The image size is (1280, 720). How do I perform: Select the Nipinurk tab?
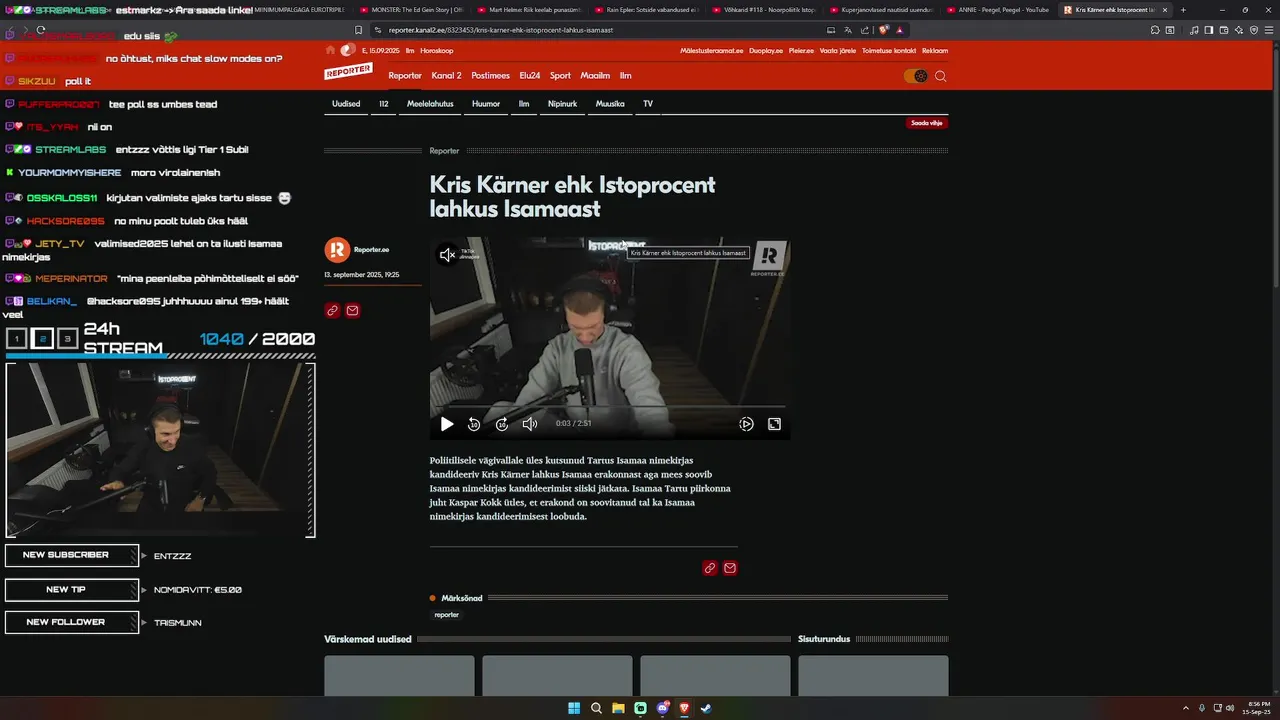click(x=562, y=104)
